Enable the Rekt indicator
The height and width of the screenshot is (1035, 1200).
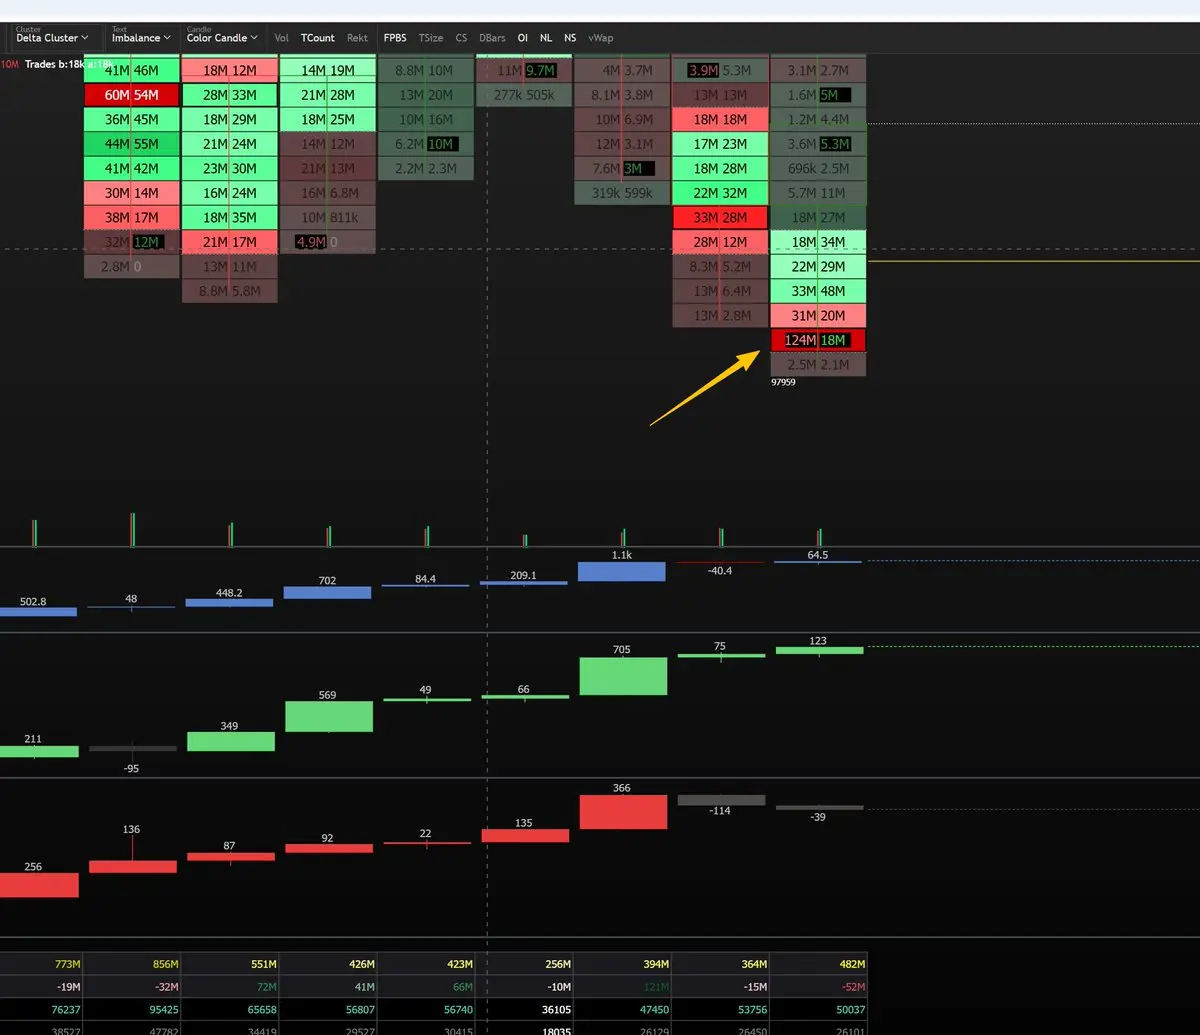tap(358, 38)
